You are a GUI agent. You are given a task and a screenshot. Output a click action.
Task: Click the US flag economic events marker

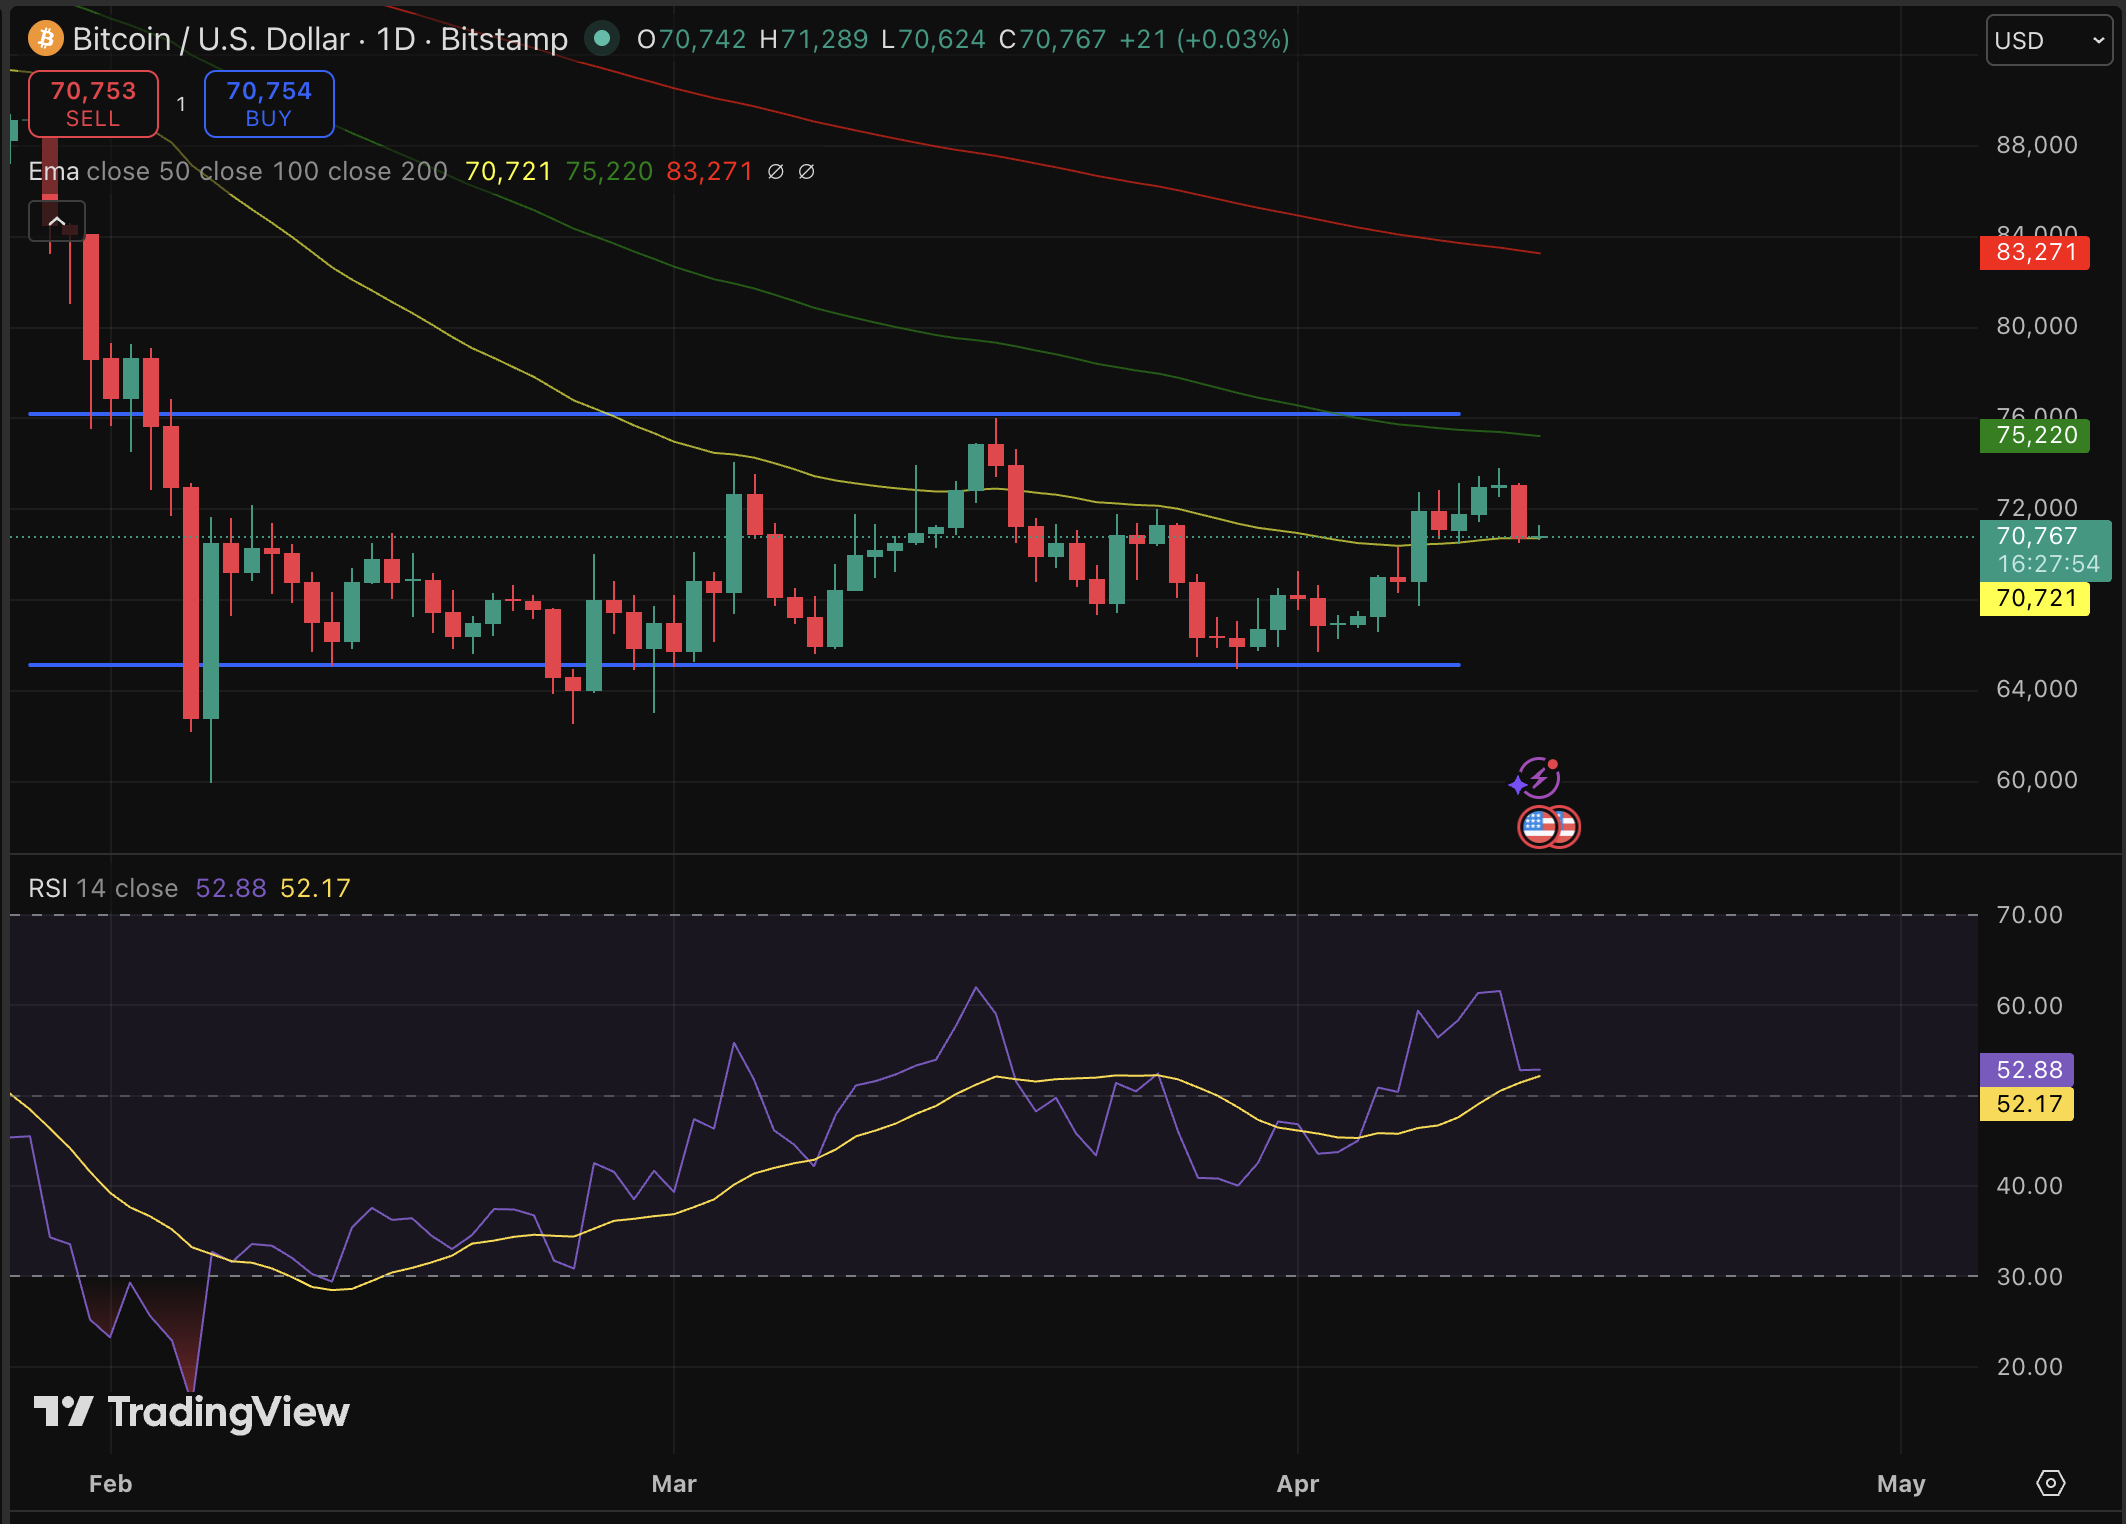pos(1549,826)
